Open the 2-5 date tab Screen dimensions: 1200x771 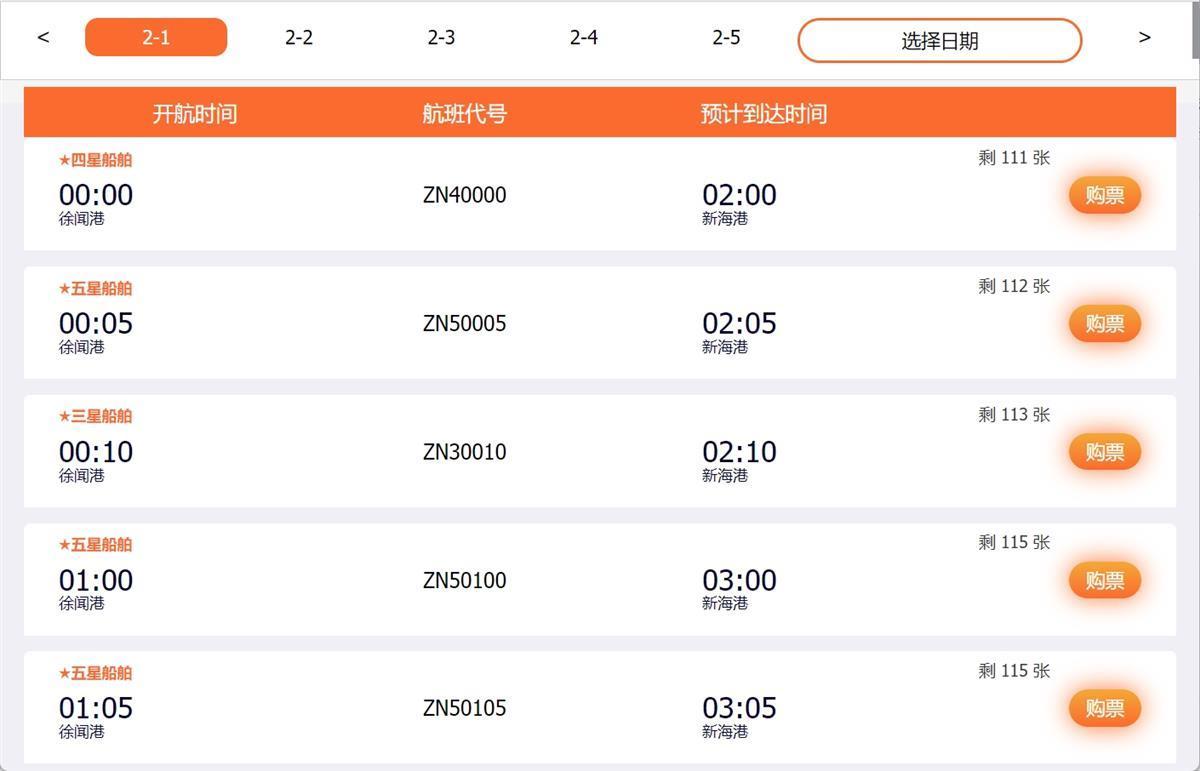pyautogui.click(x=726, y=38)
